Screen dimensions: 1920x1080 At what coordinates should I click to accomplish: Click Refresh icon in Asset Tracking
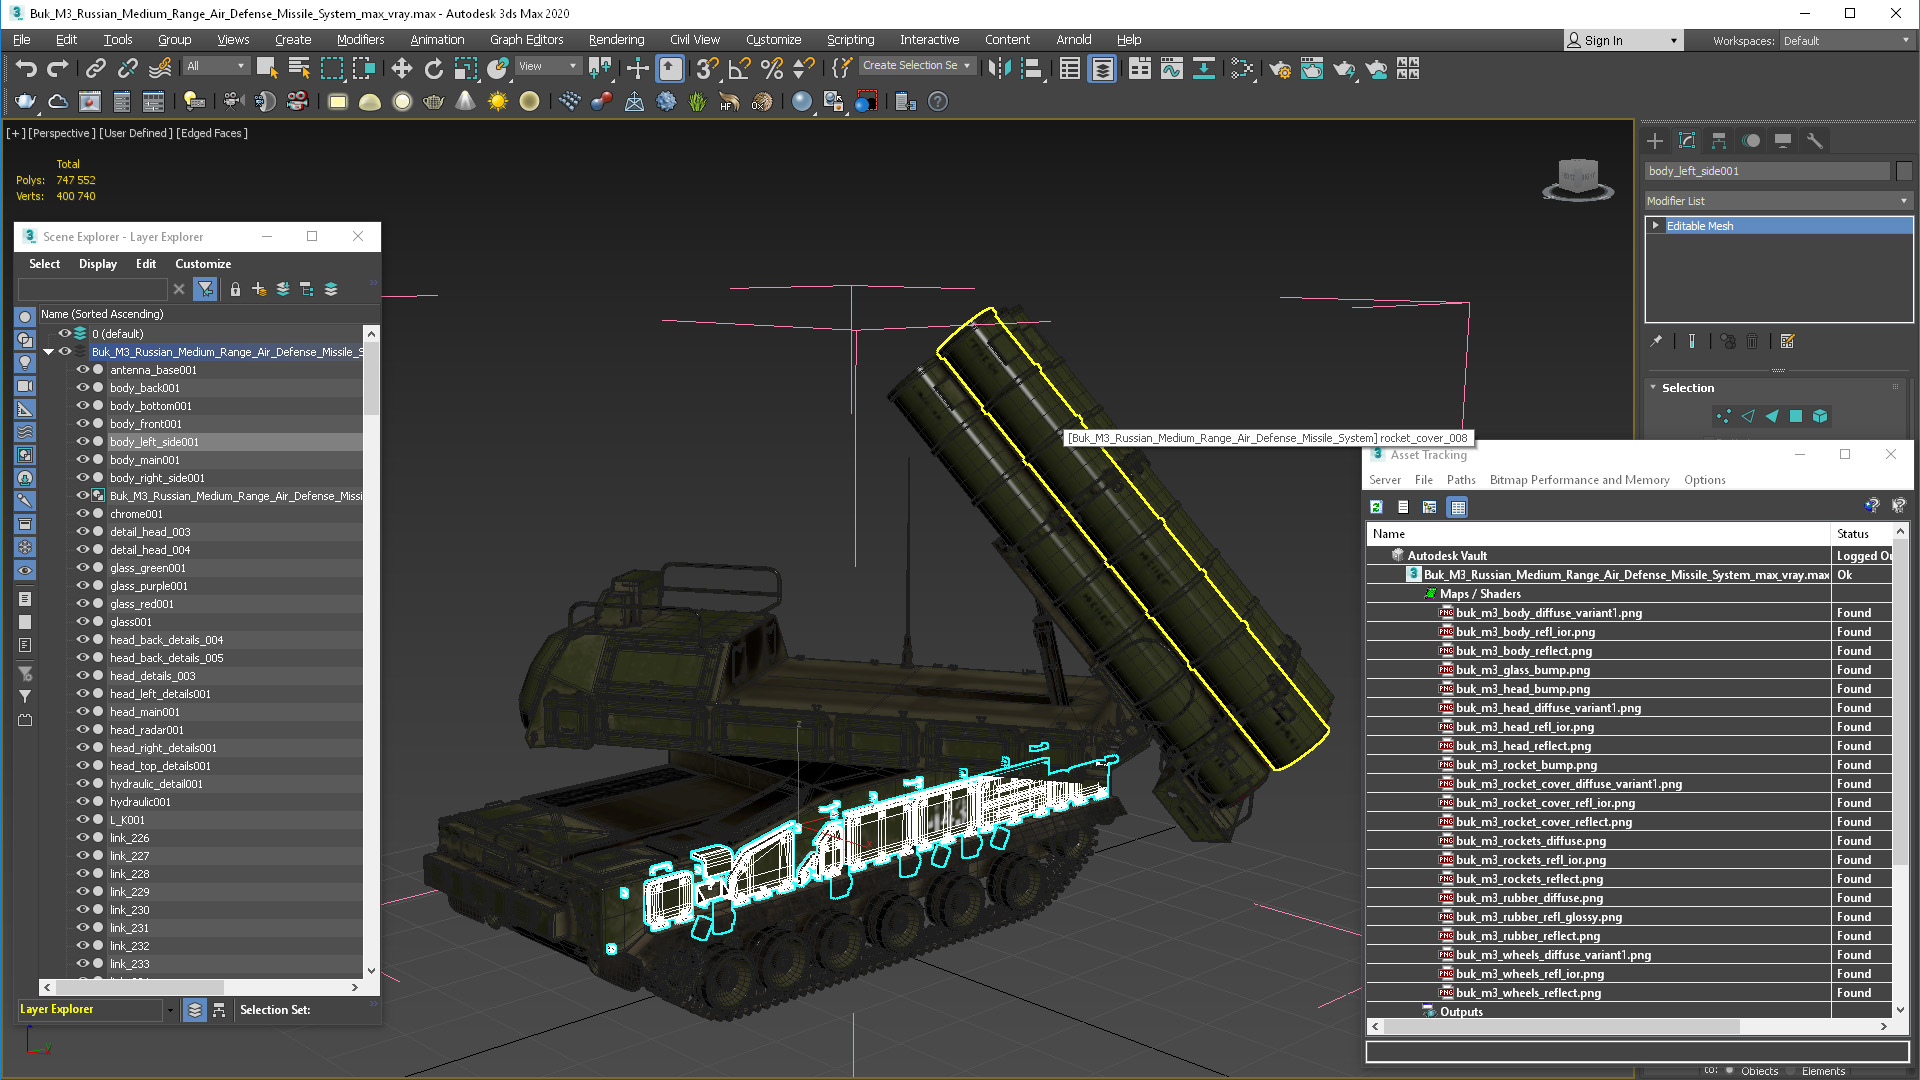[1376, 507]
